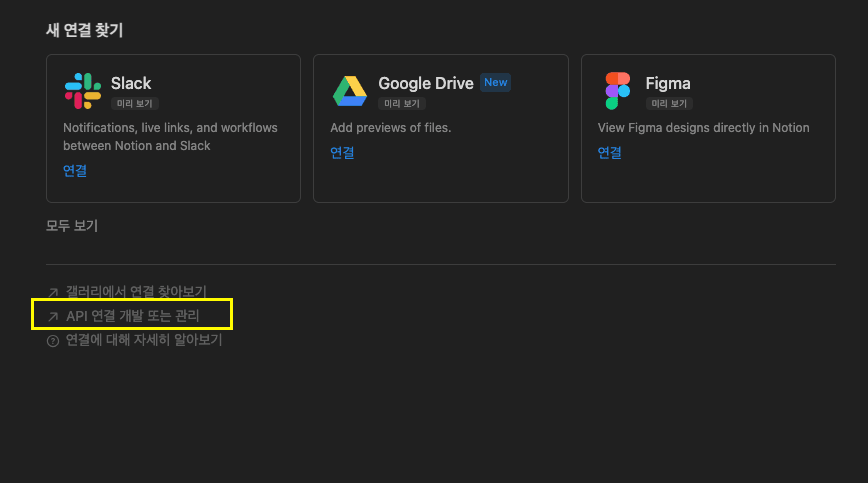Click the New badge next to Google Drive
The image size is (868, 483).
tap(495, 83)
